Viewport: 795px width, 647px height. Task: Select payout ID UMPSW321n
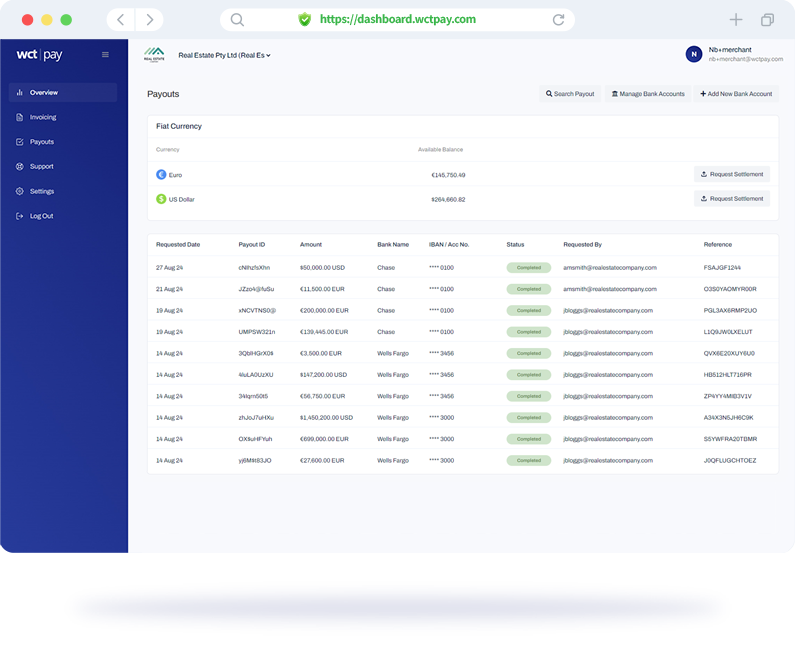257,332
